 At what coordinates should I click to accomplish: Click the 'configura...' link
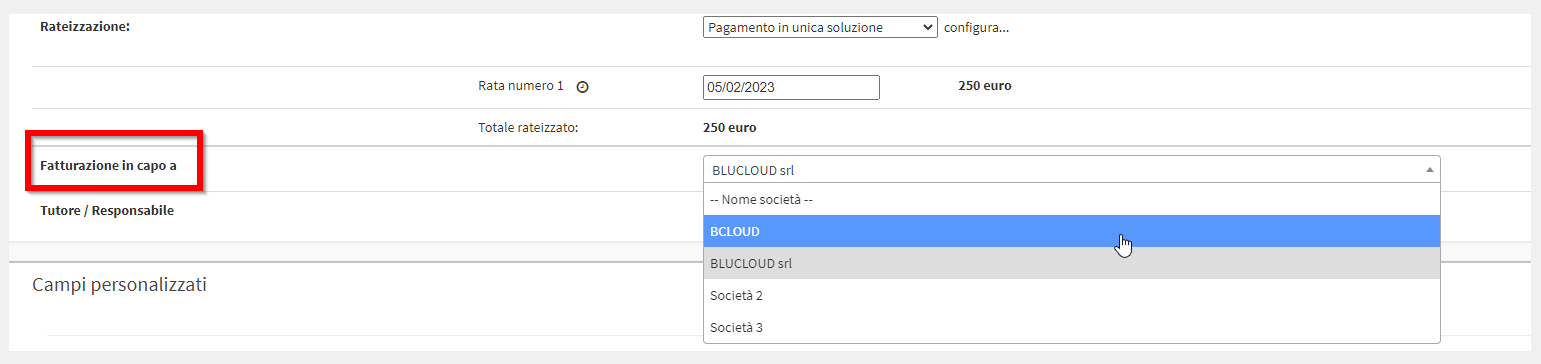977,27
